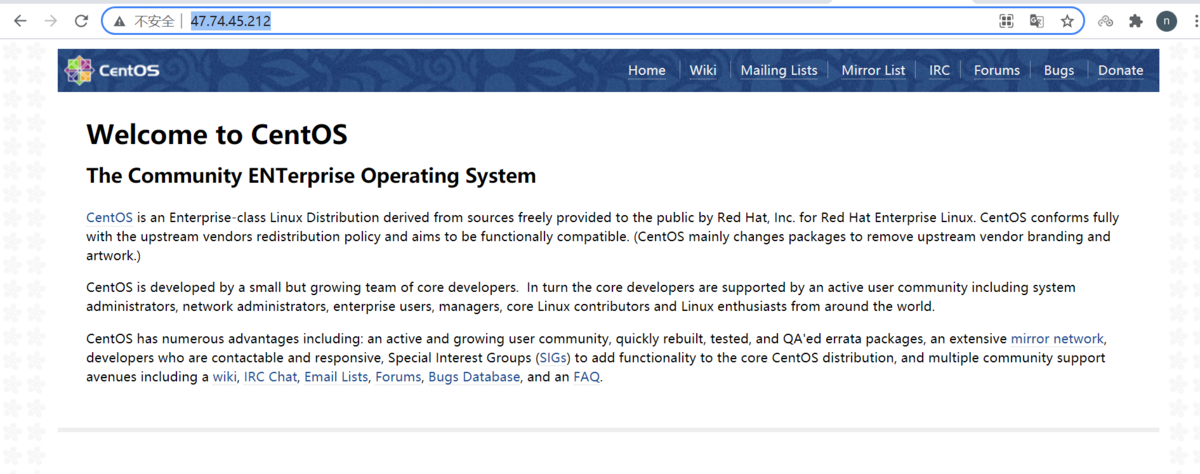Click the browser forward arrow
The width and height of the screenshot is (1200, 474).
coord(51,21)
